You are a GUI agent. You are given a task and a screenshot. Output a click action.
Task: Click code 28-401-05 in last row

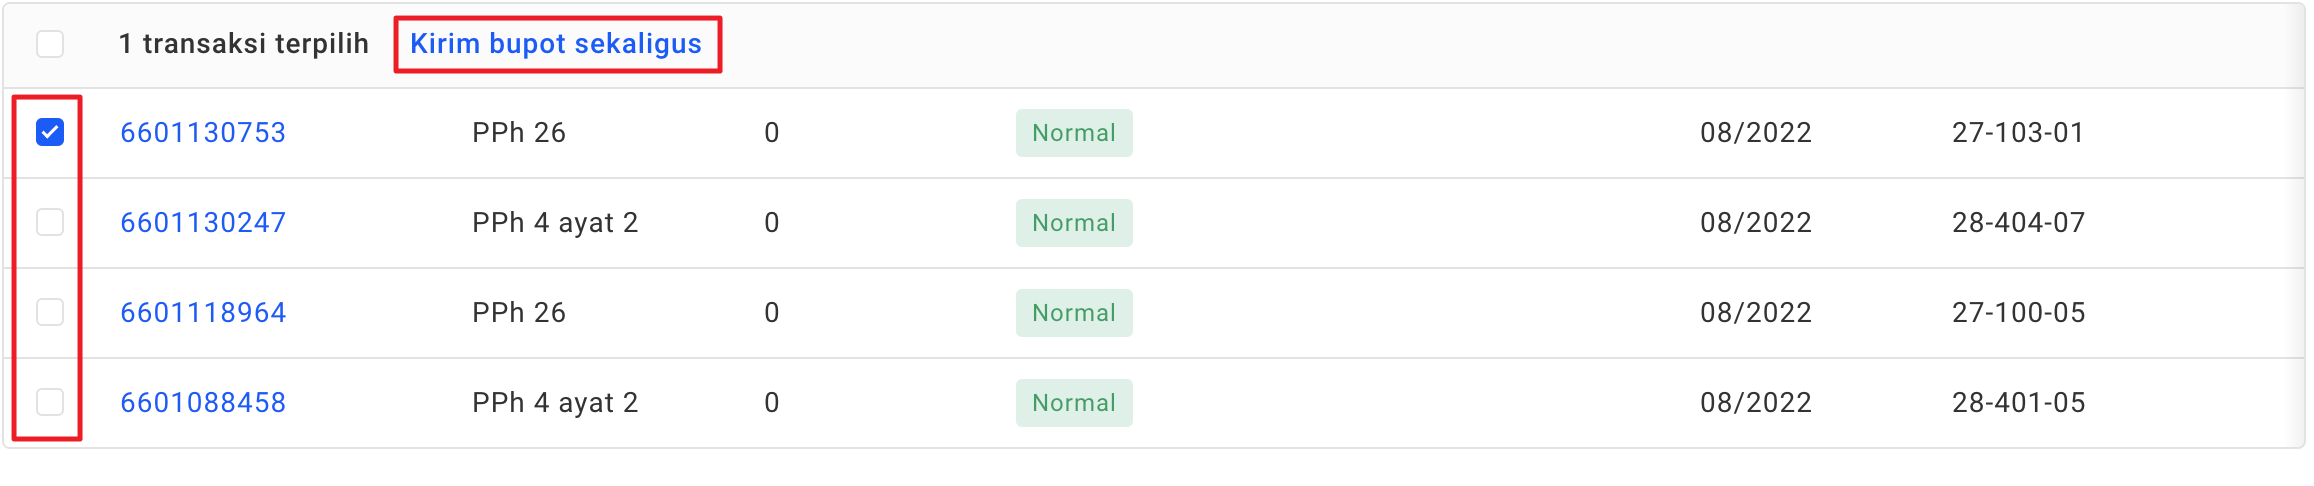[2018, 403]
